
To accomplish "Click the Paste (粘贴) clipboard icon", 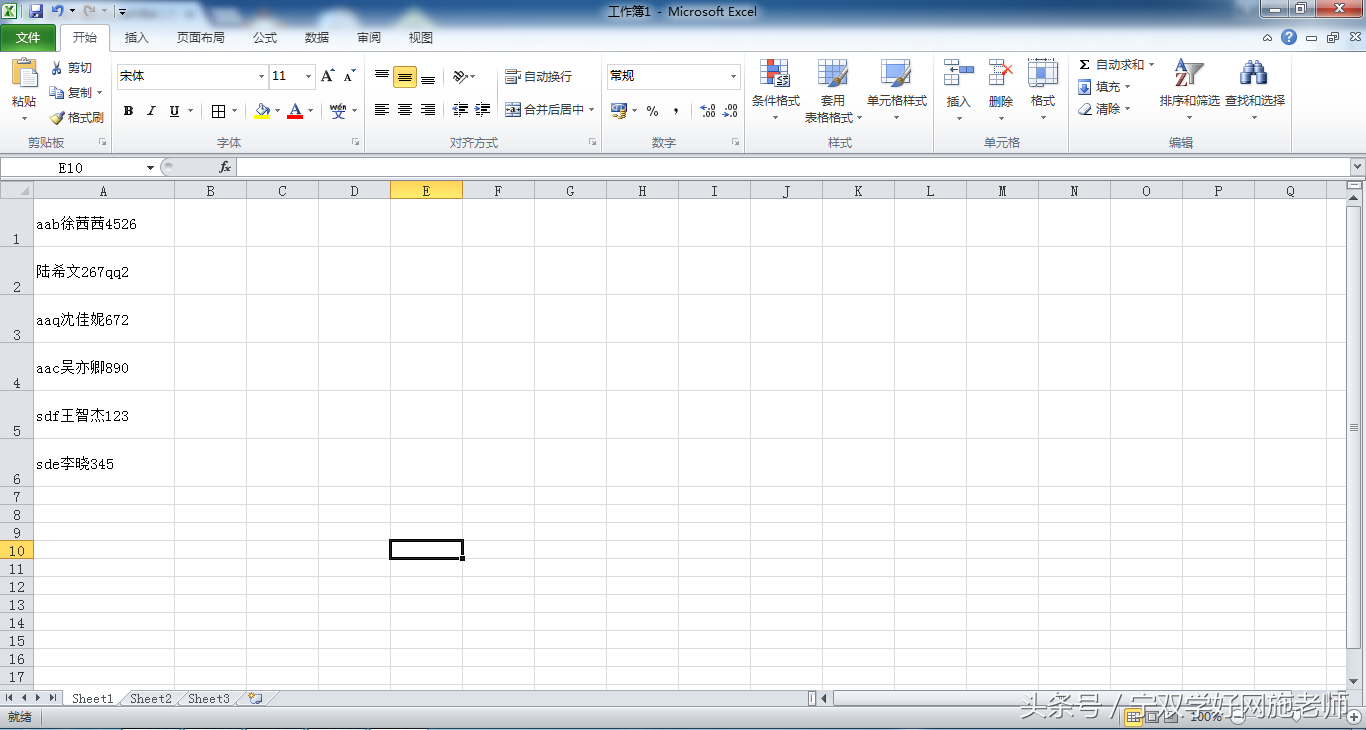I will coord(24,75).
